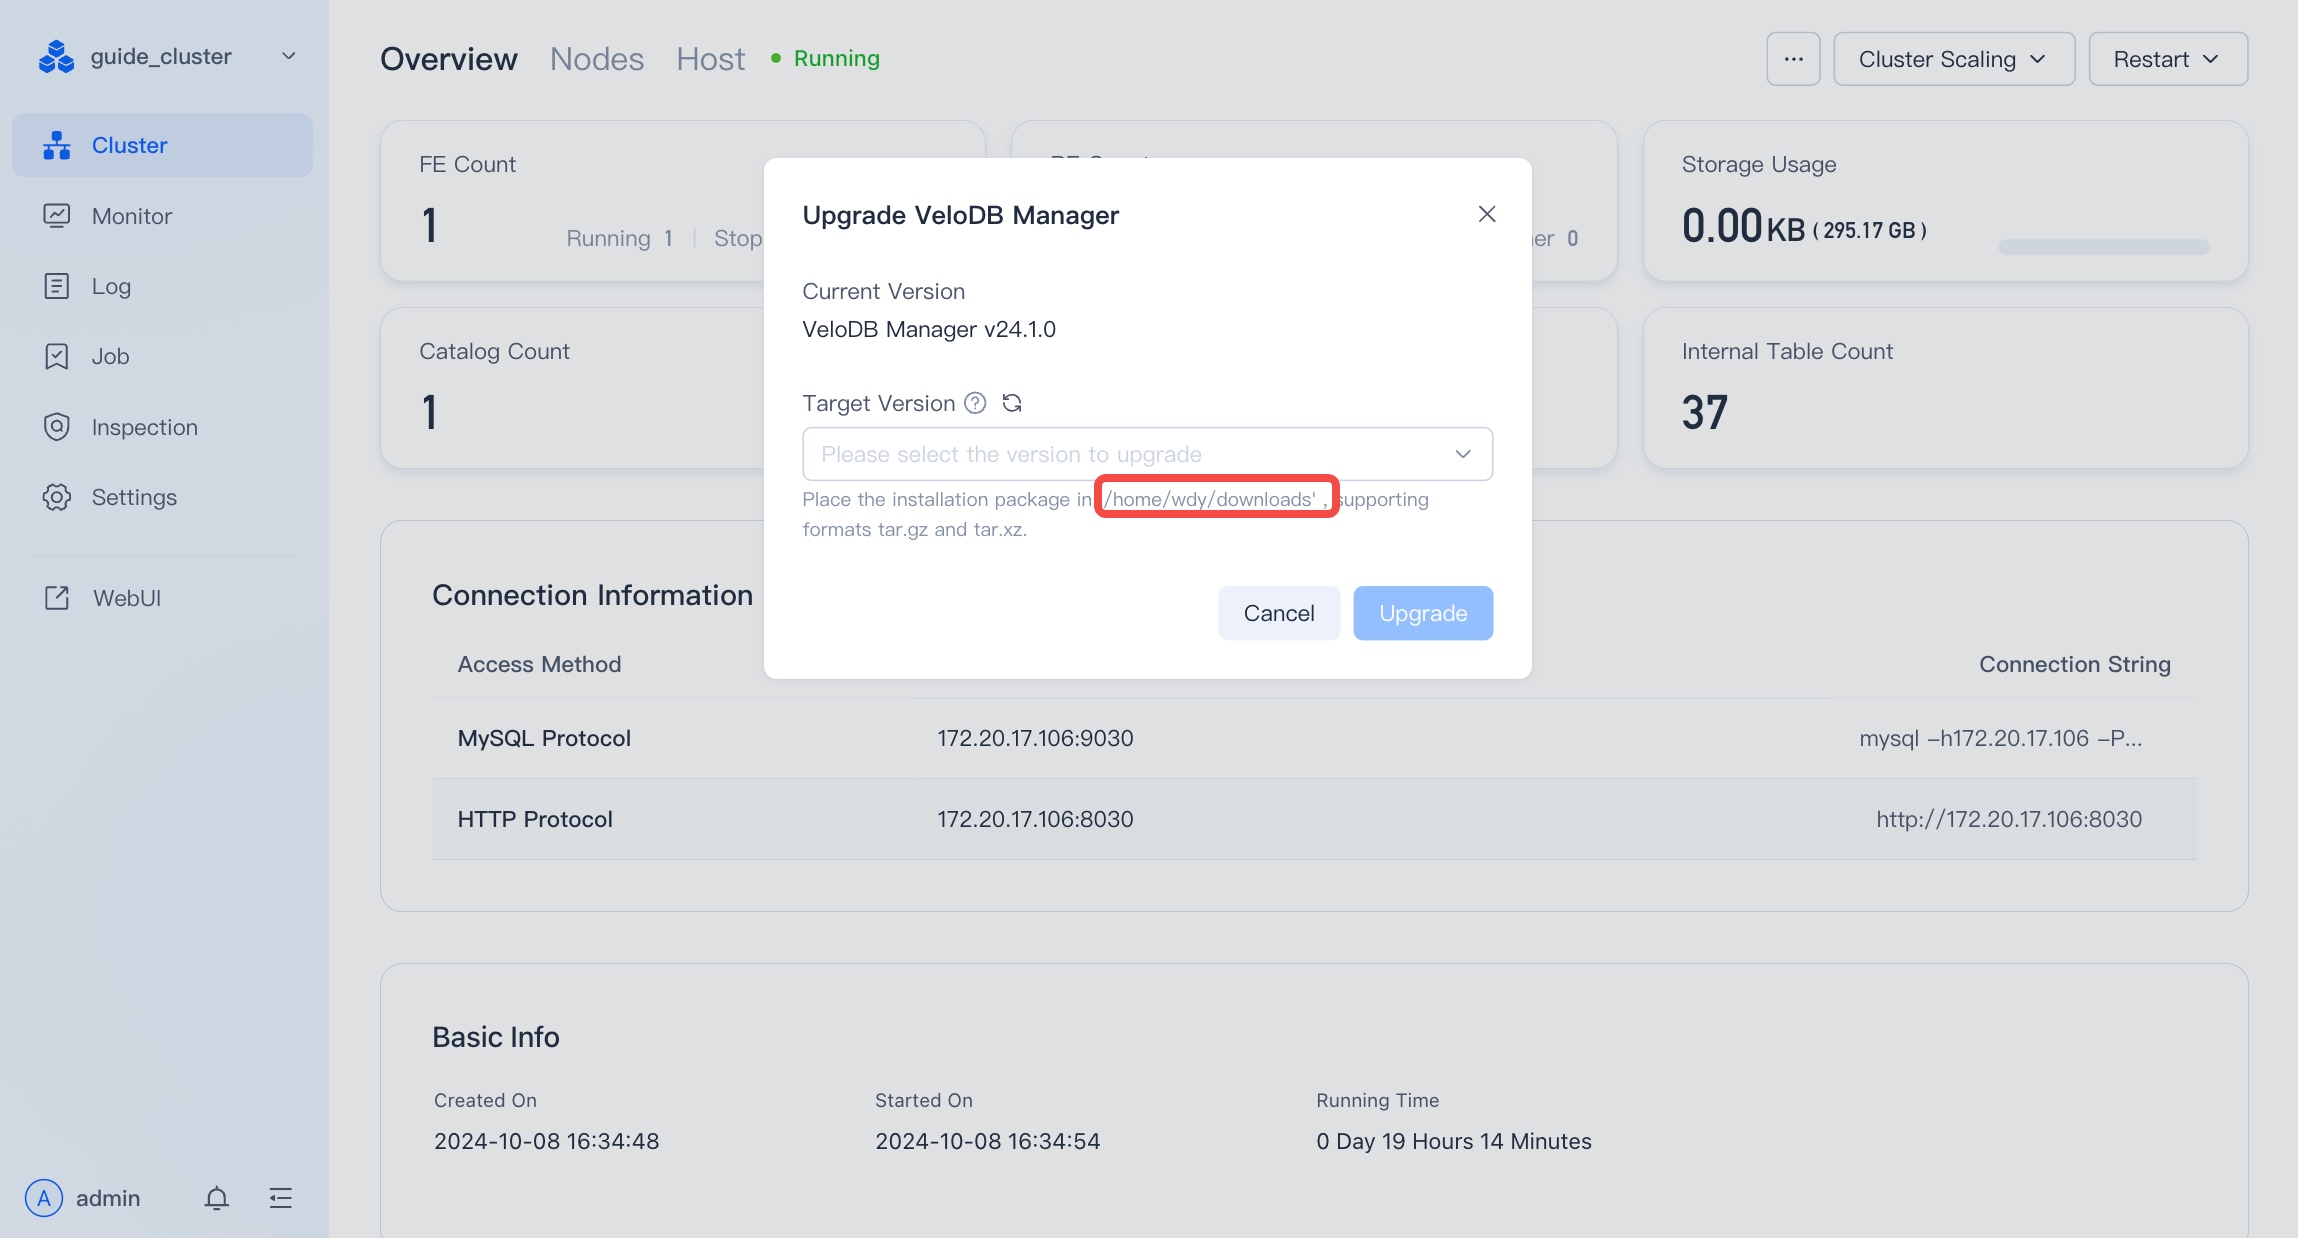Click the admin avatar icon

(x=44, y=1198)
